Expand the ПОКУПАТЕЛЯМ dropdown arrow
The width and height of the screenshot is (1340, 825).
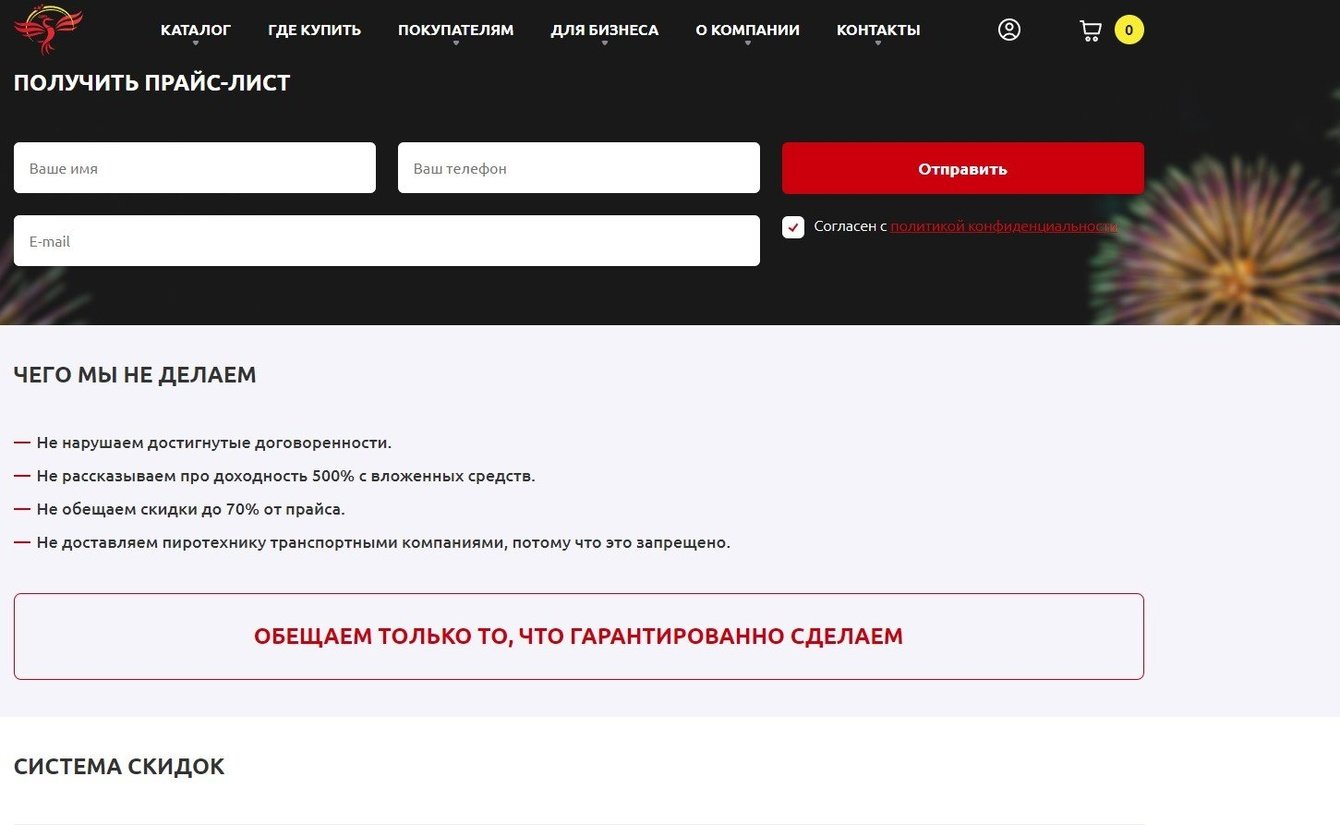(x=456, y=43)
